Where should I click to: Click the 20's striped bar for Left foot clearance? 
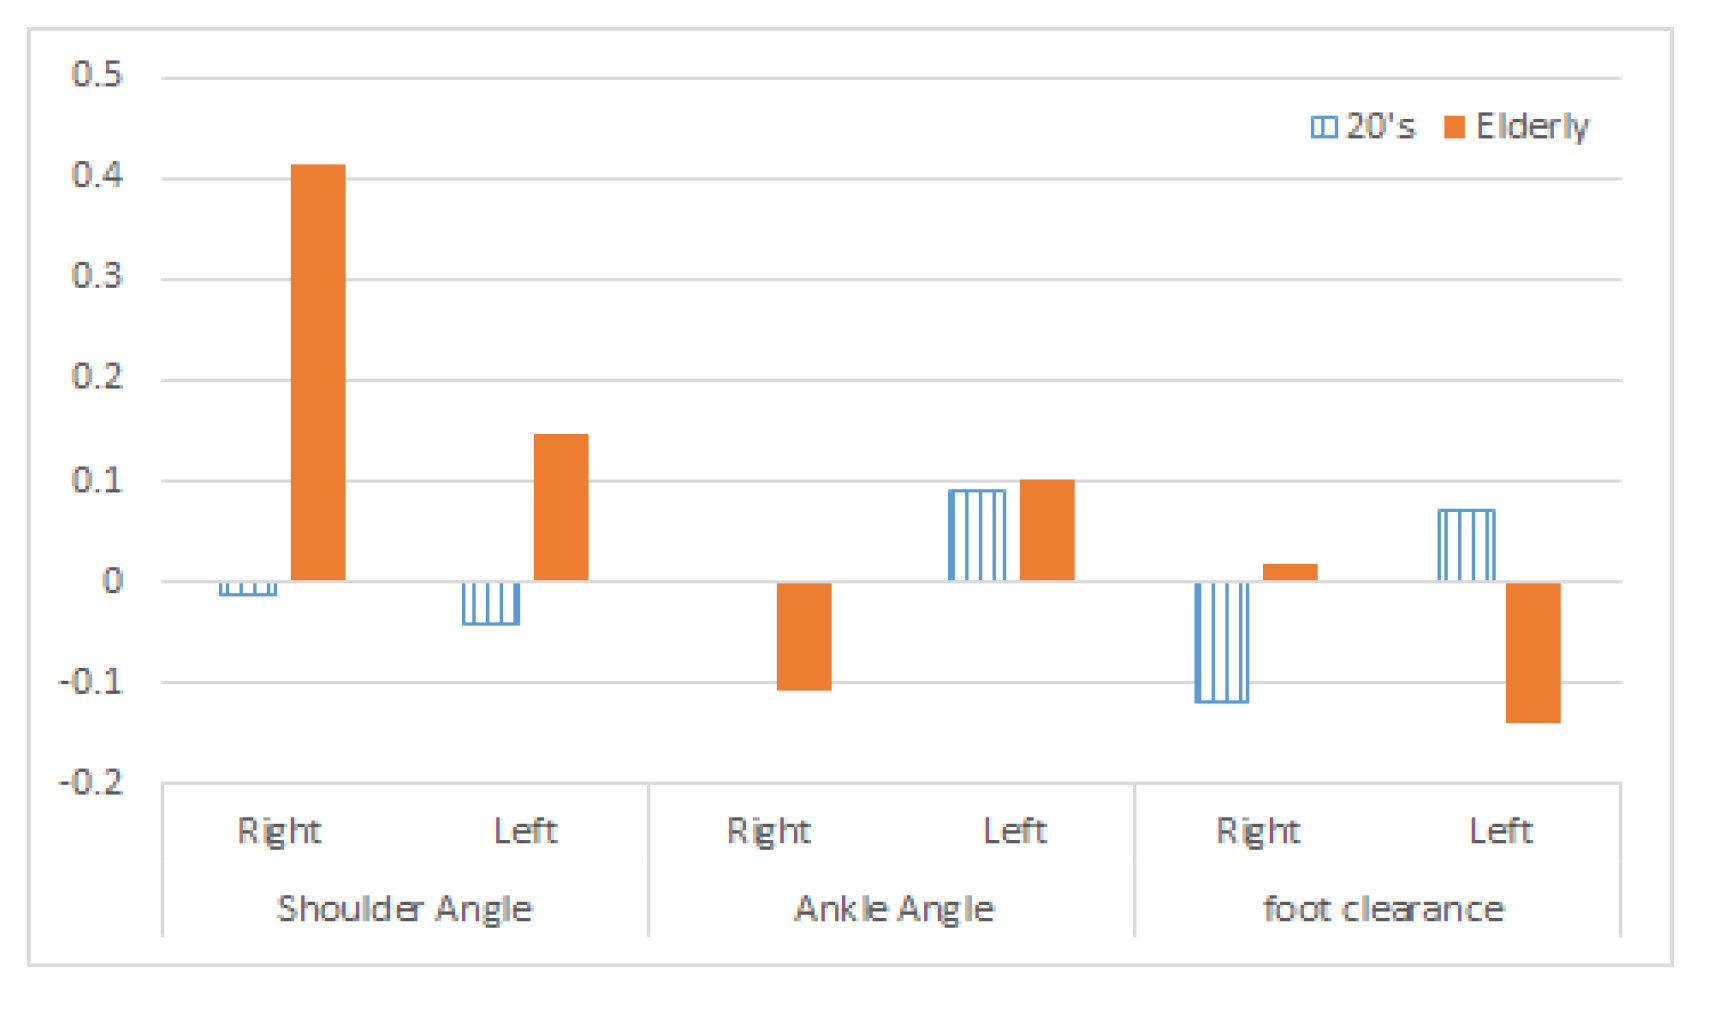pos(1466,545)
